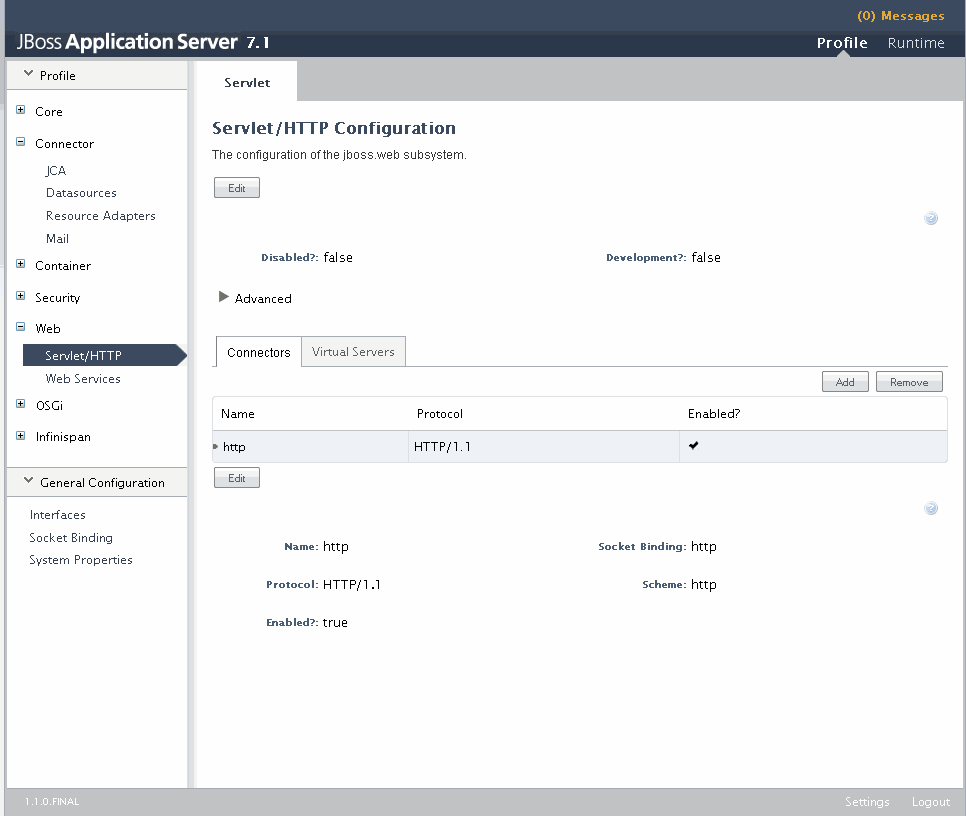Click the Enabled checkmark for http connector
The height and width of the screenshot is (816, 966).
pyautogui.click(x=694, y=445)
